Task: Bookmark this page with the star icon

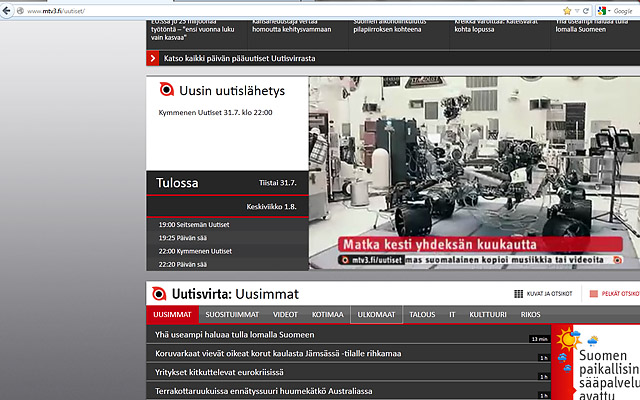Action: (567, 11)
